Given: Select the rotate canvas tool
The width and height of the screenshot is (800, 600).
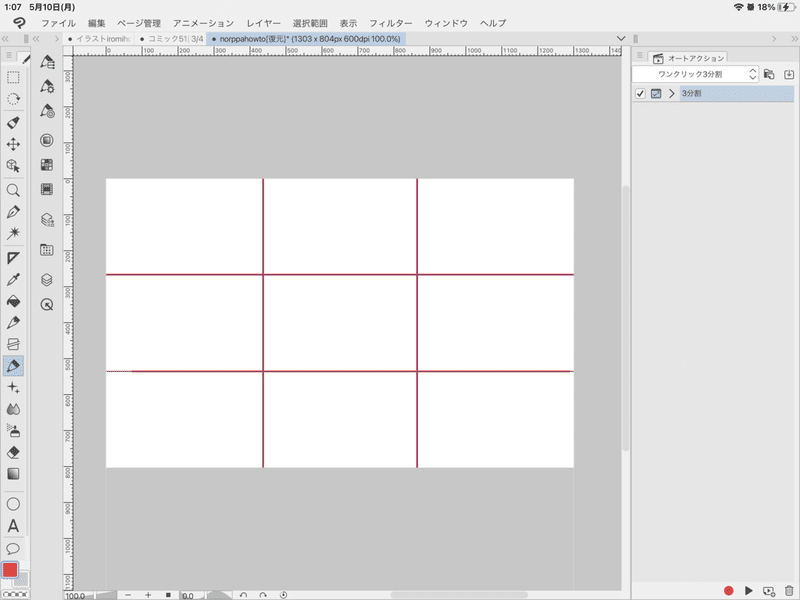Looking at the screenshot, I should coord(13,99).
